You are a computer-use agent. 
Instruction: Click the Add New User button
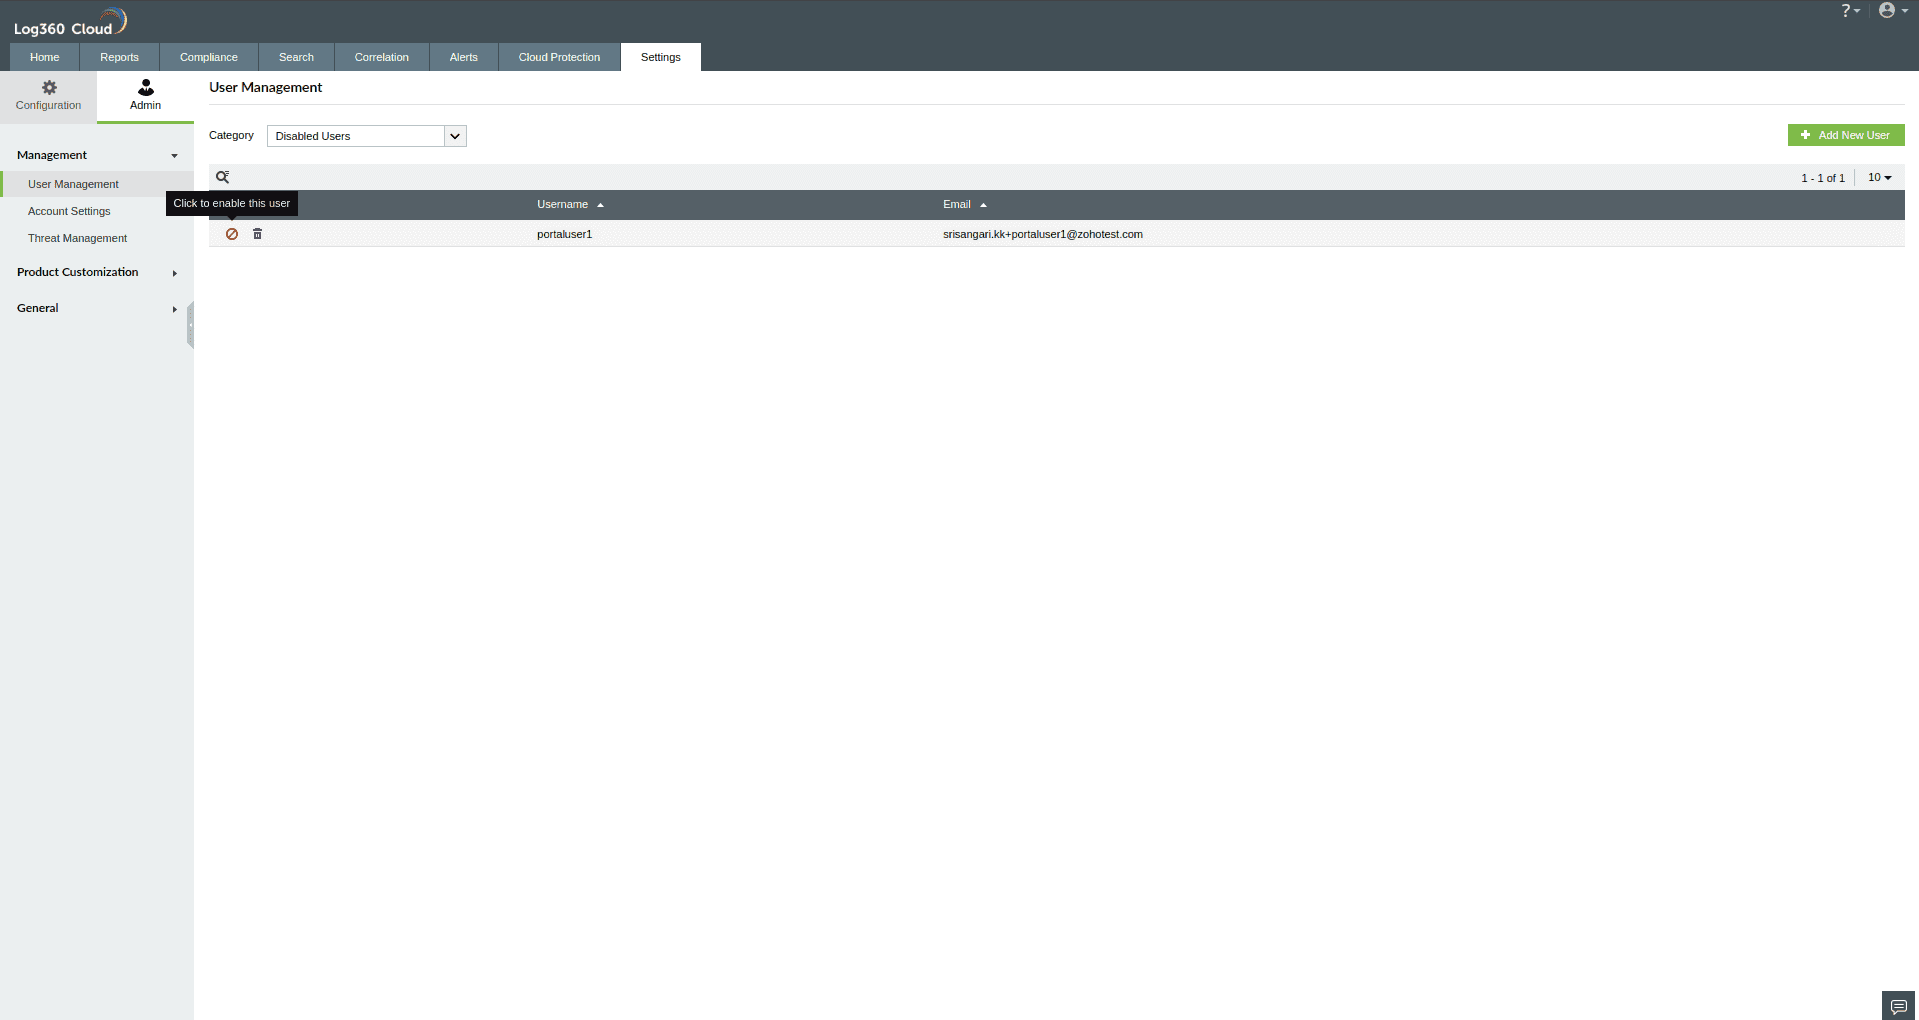tap(1846, 135)
